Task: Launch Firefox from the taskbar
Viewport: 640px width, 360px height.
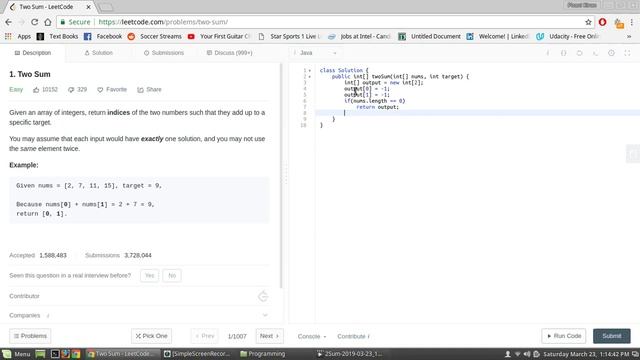Action: (65, 354)
